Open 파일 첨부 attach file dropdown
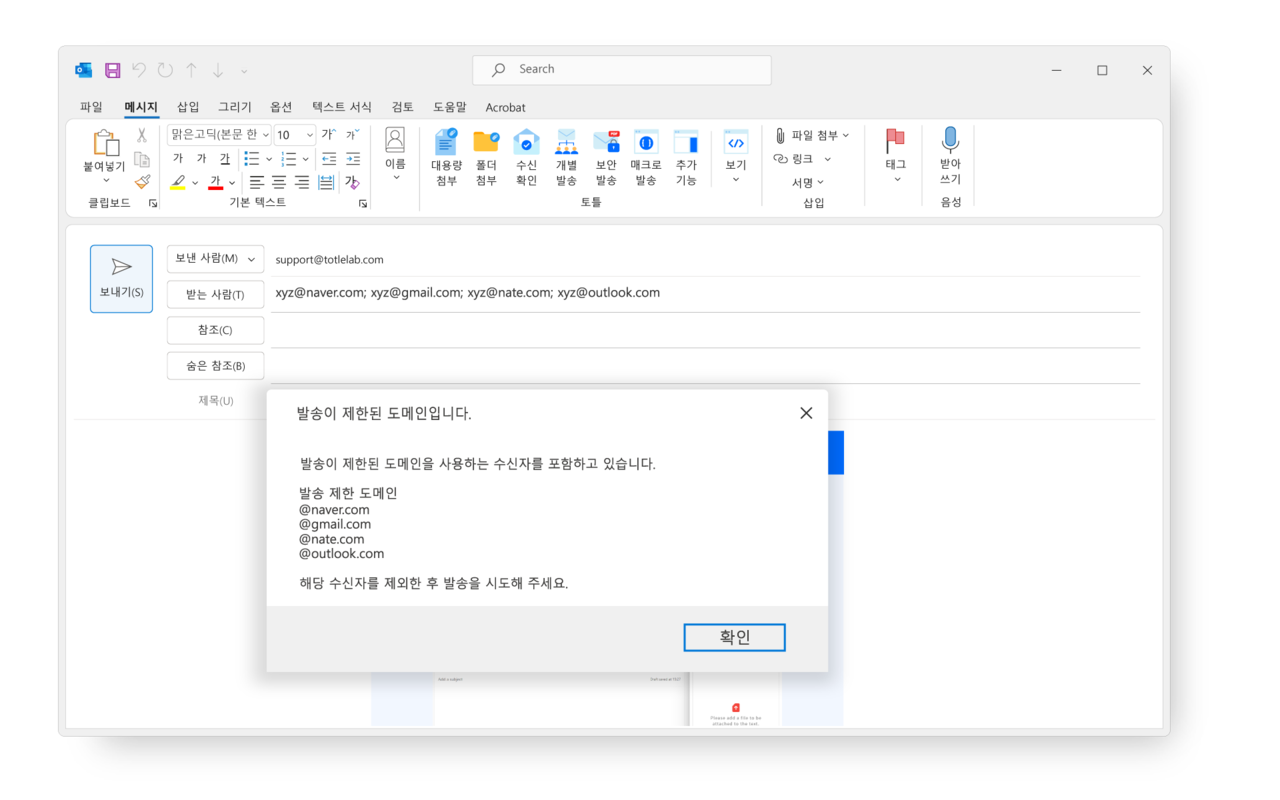The width and height of the screenshot is (1280, 800). pos(812,135)
